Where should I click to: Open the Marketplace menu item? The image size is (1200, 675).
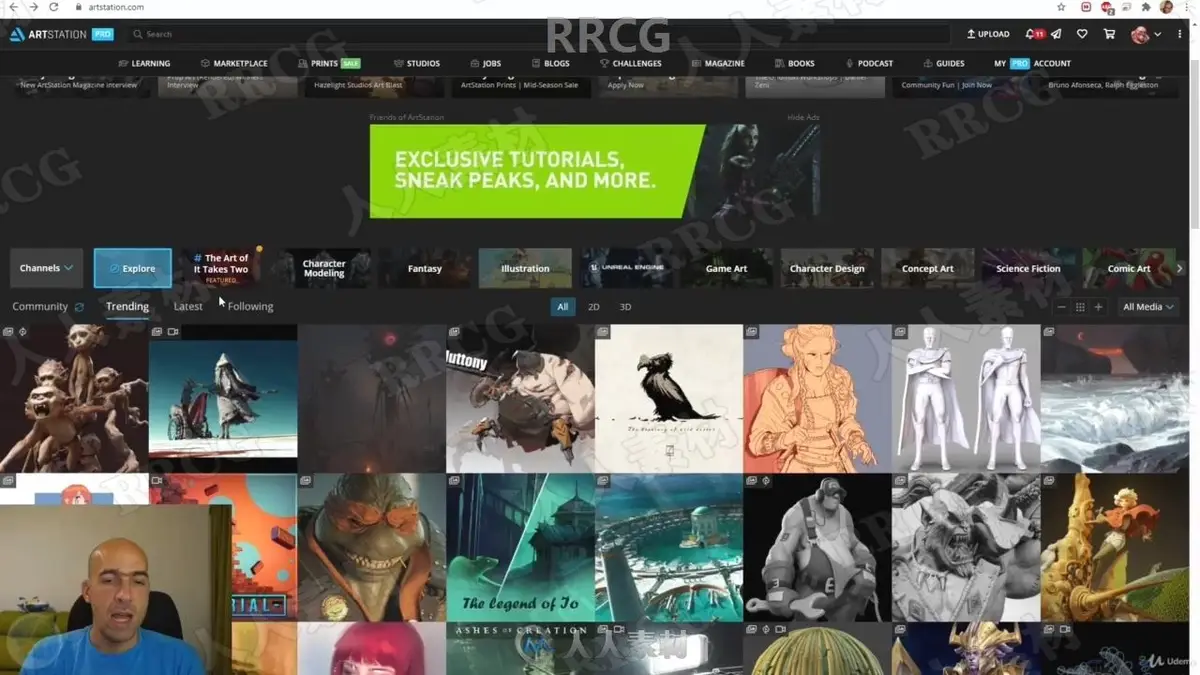click(234, 63)
